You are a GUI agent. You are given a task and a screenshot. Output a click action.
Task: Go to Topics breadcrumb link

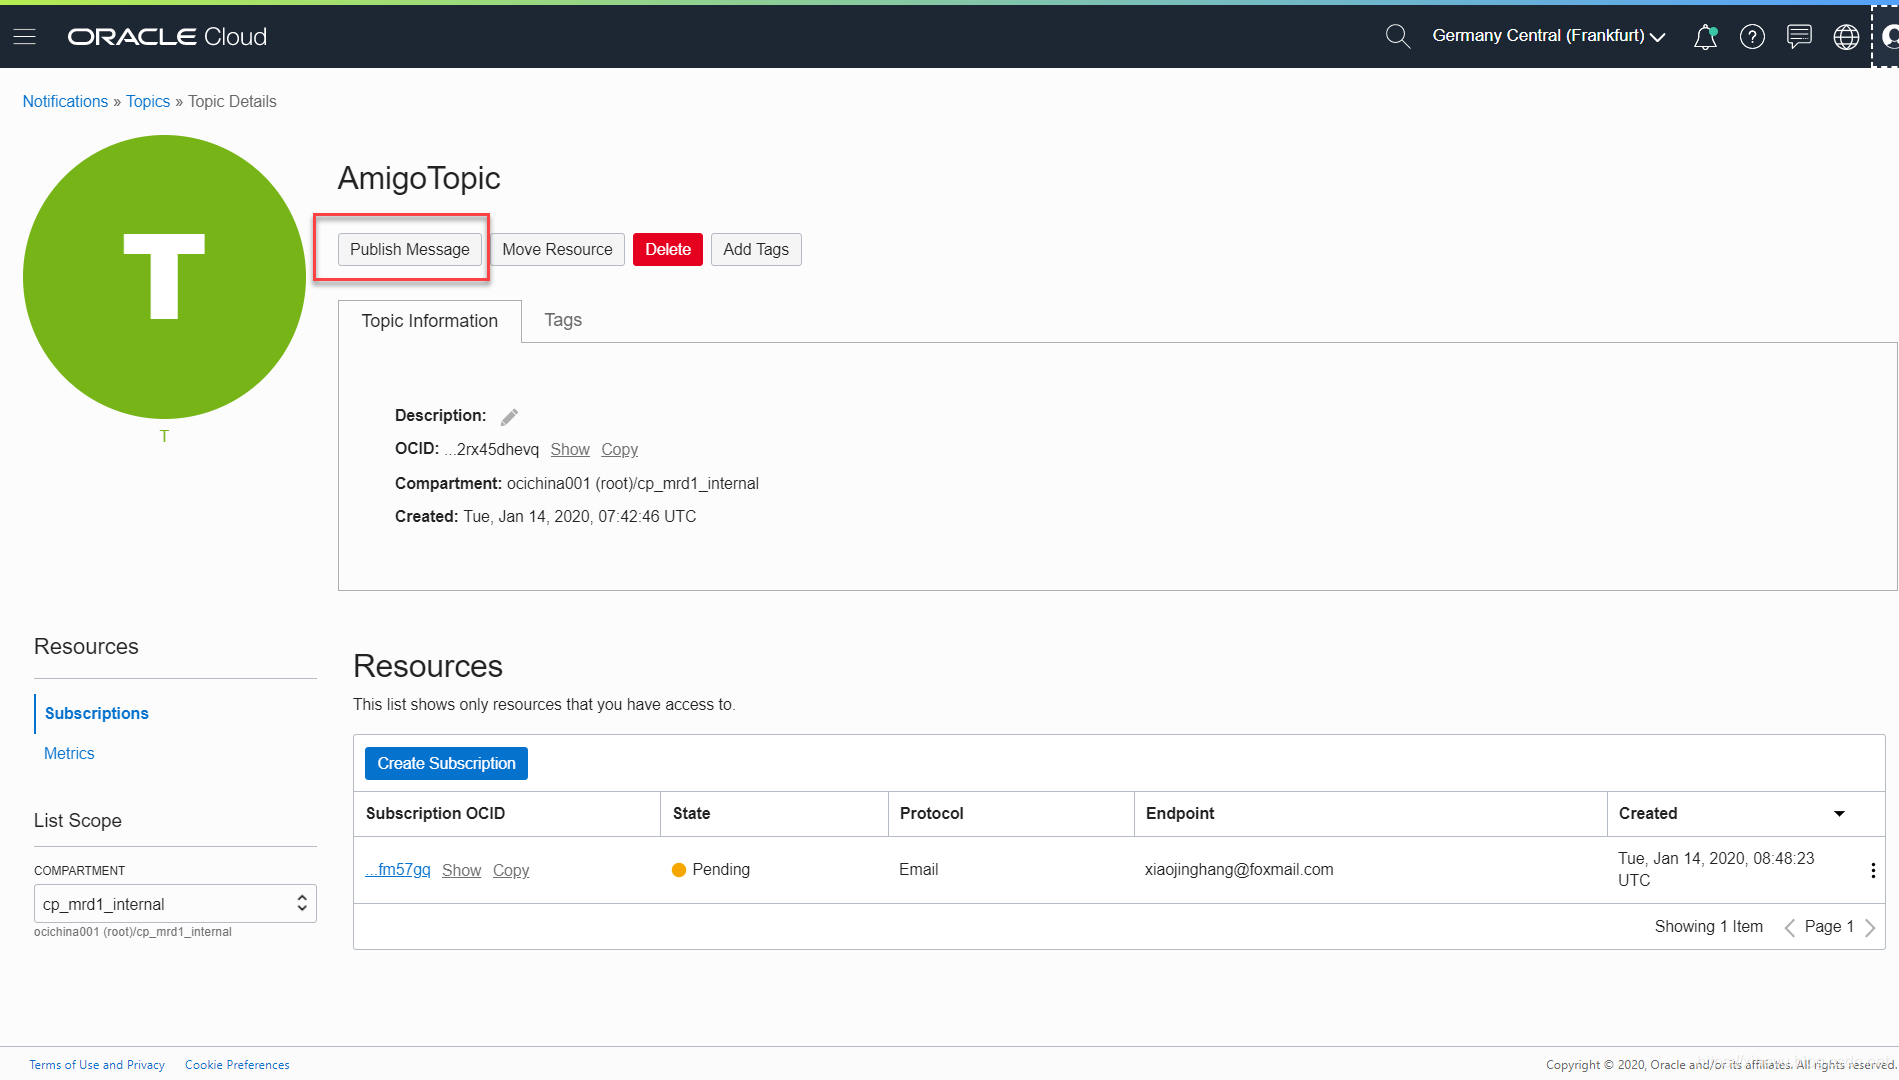148,101
